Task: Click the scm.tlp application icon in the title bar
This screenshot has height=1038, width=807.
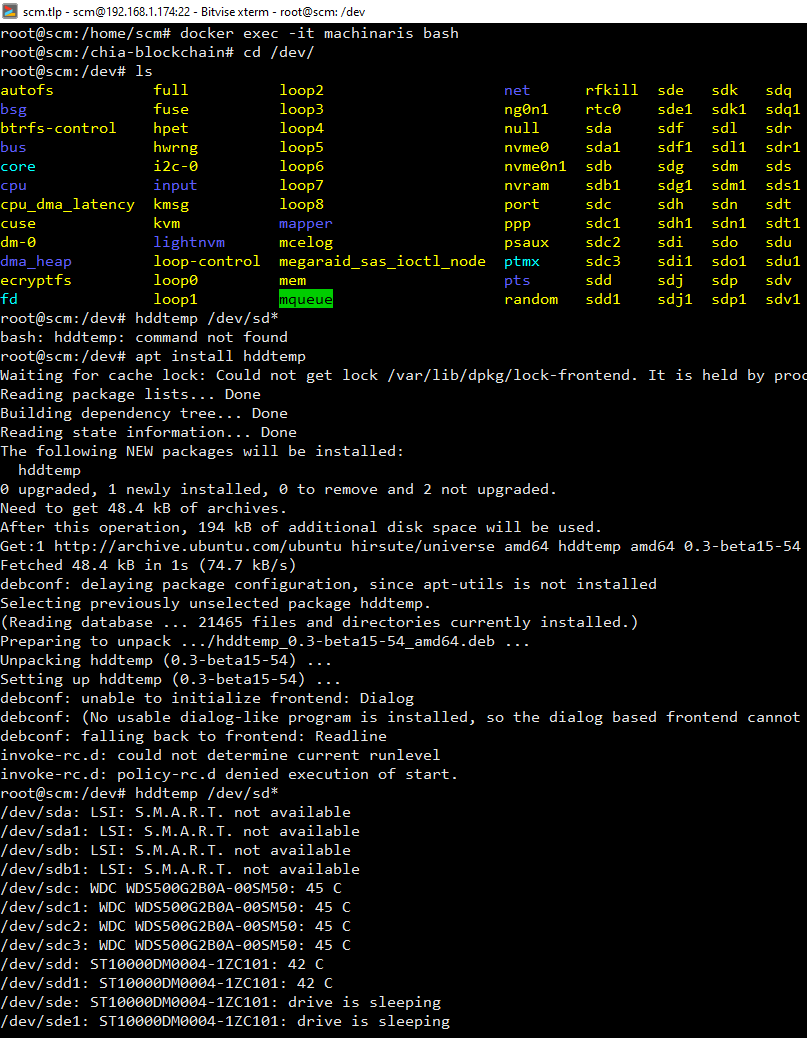Action: 10,12
